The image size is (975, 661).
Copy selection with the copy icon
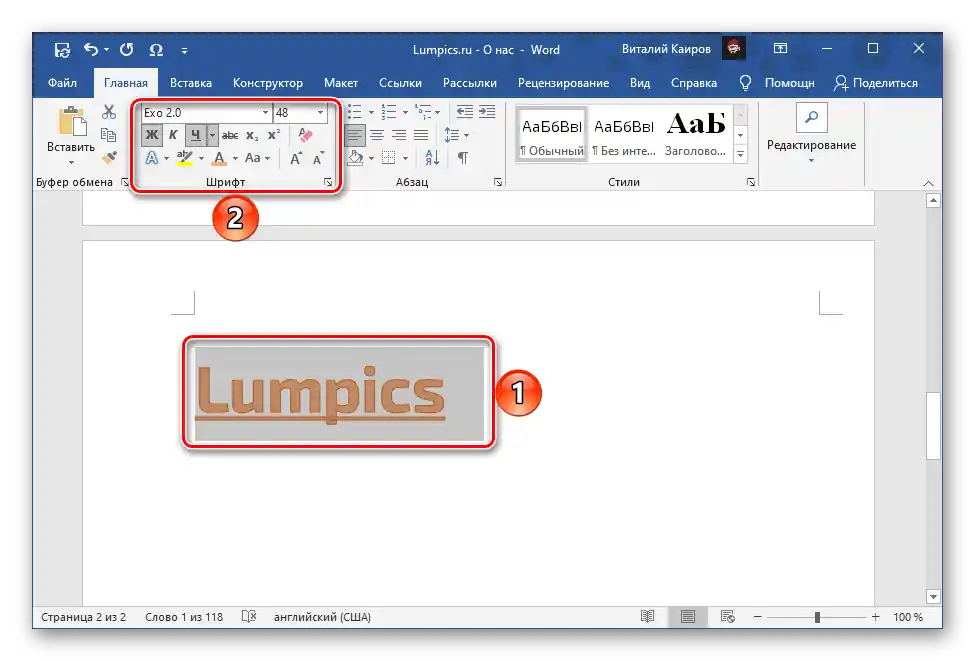[x=109, y=135]
